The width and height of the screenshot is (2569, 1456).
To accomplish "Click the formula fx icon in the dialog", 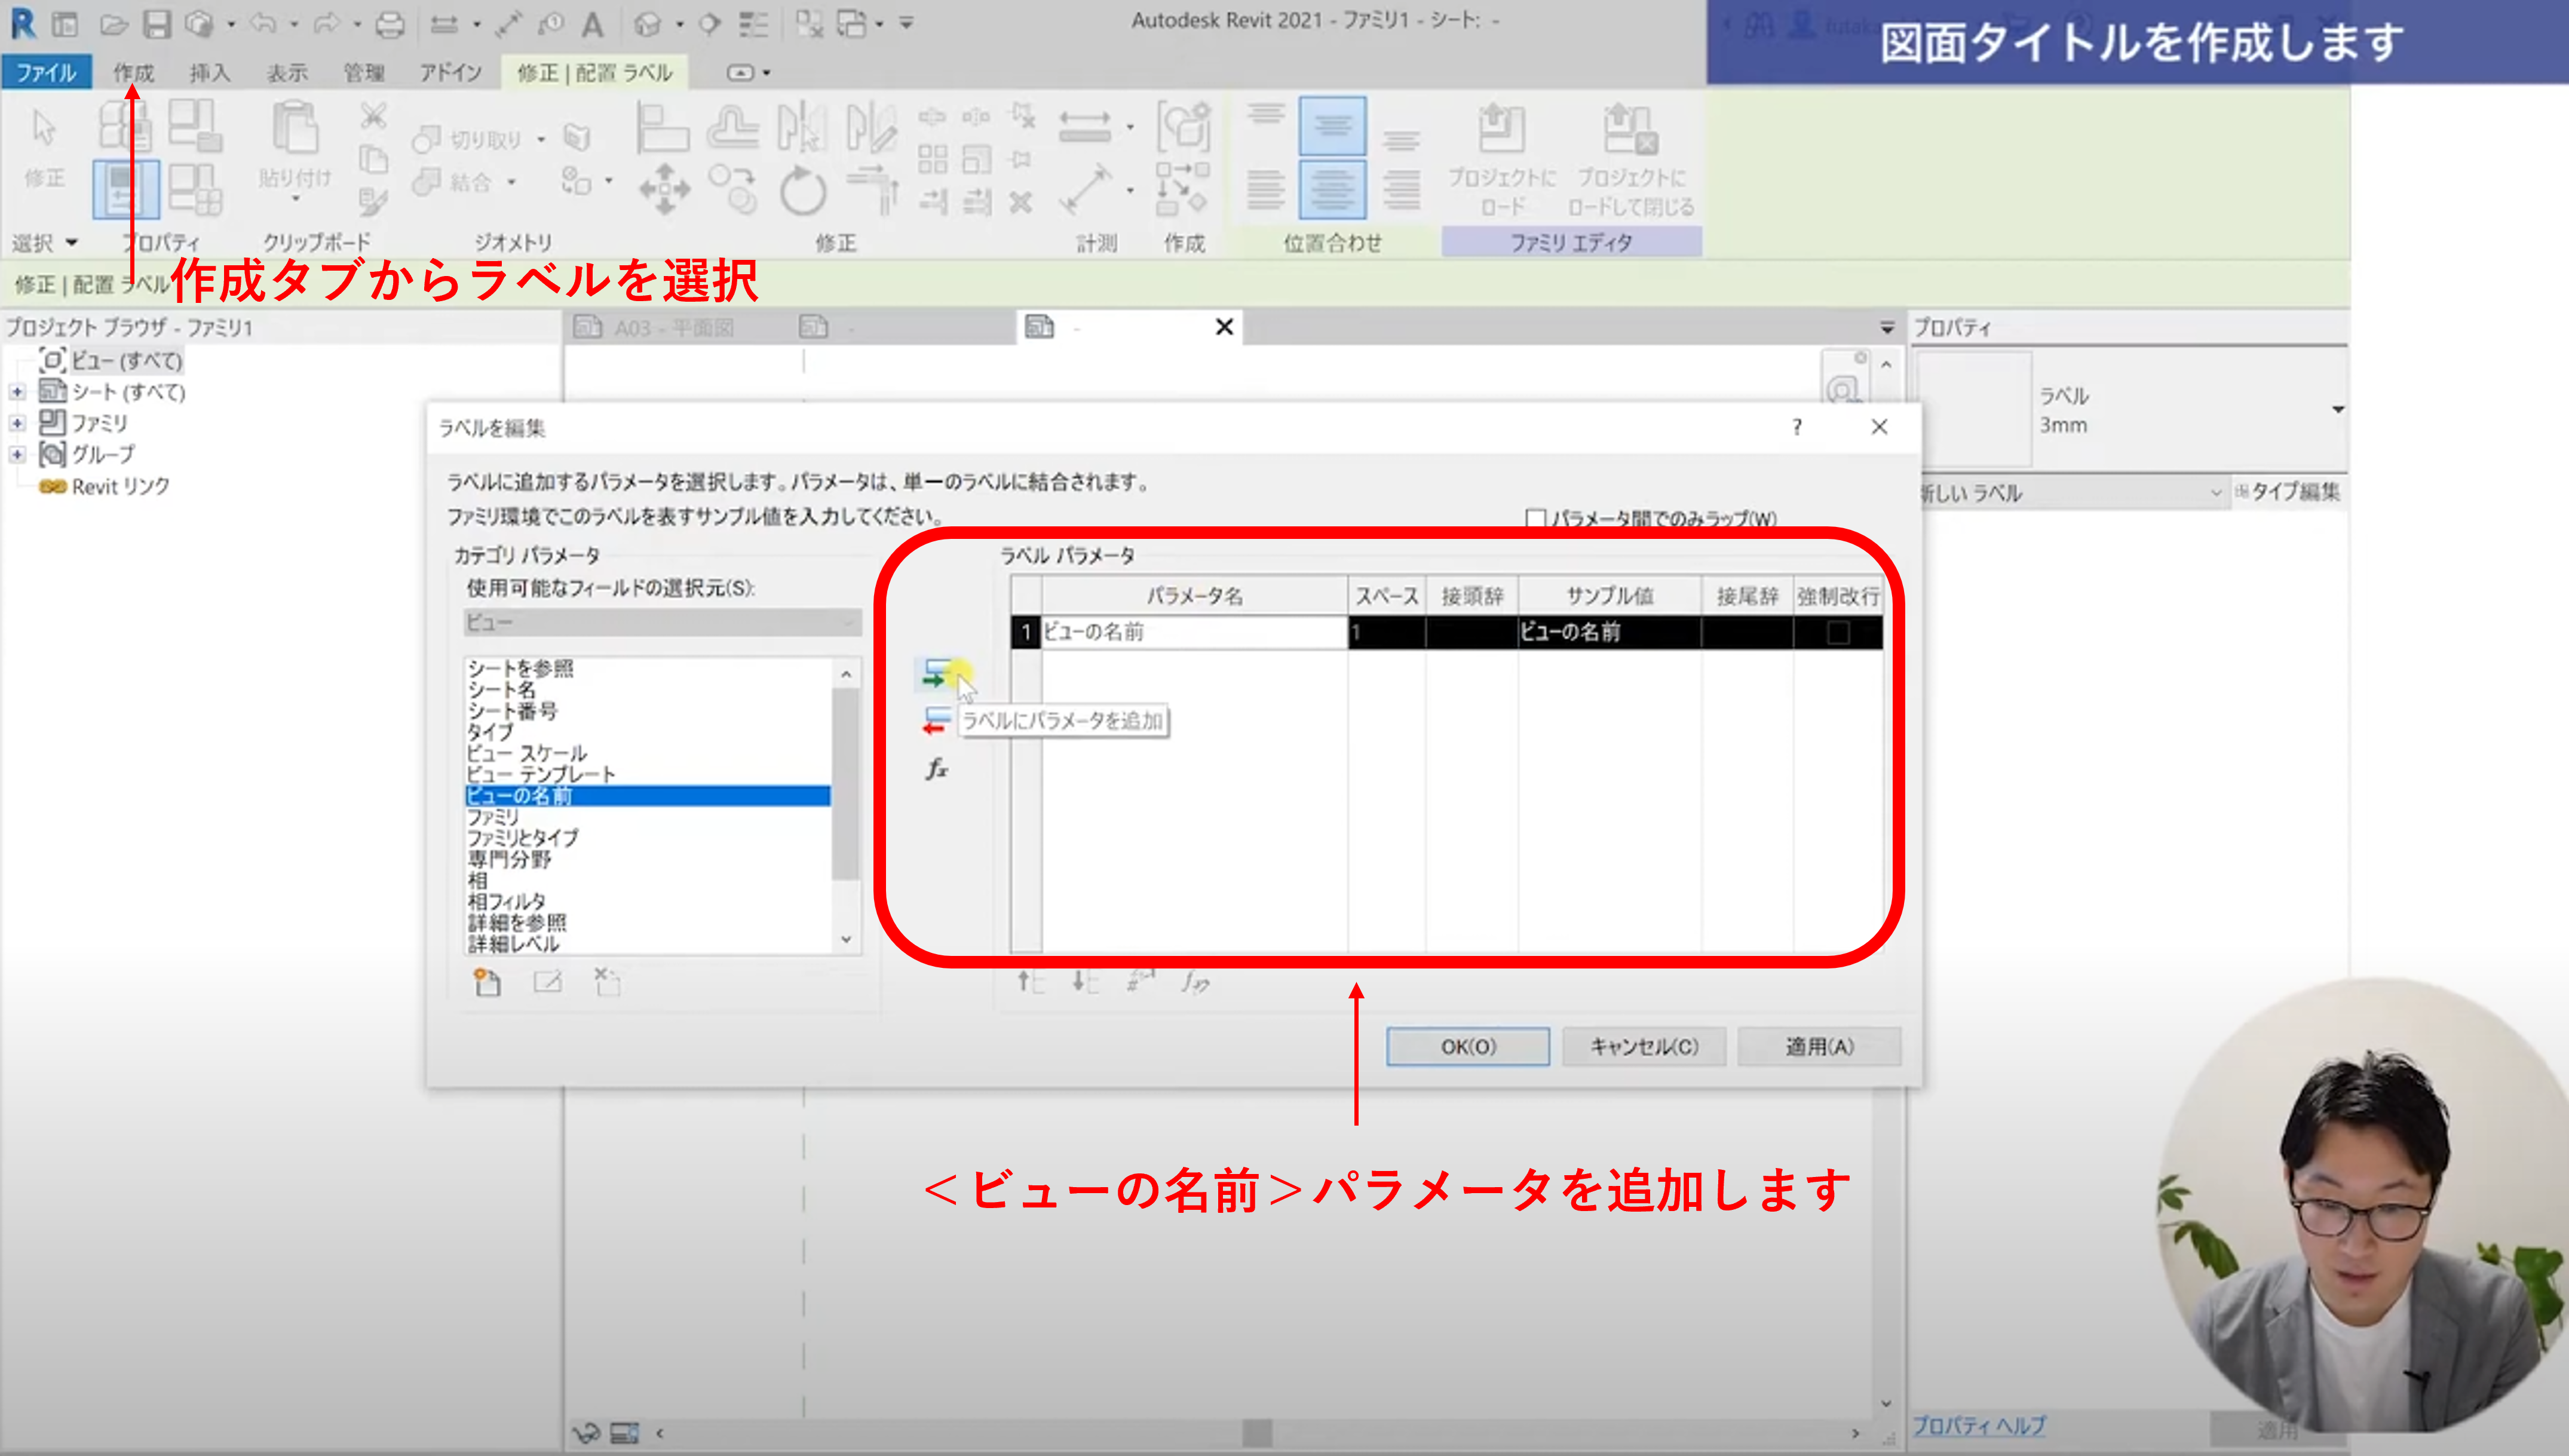I will [x=936, y=769].
